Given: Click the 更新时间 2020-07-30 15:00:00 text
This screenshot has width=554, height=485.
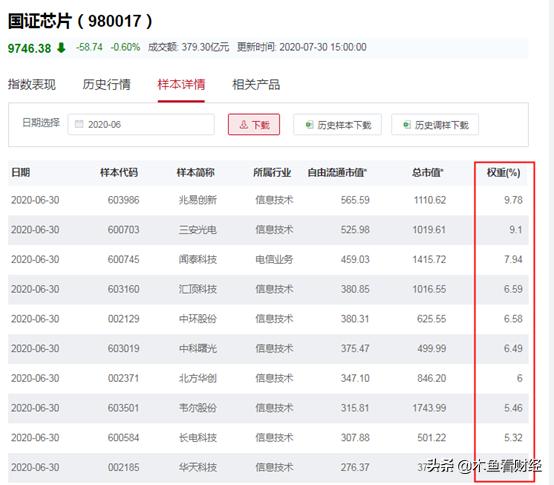Looking at the screenshot, I should pos(302,47).
